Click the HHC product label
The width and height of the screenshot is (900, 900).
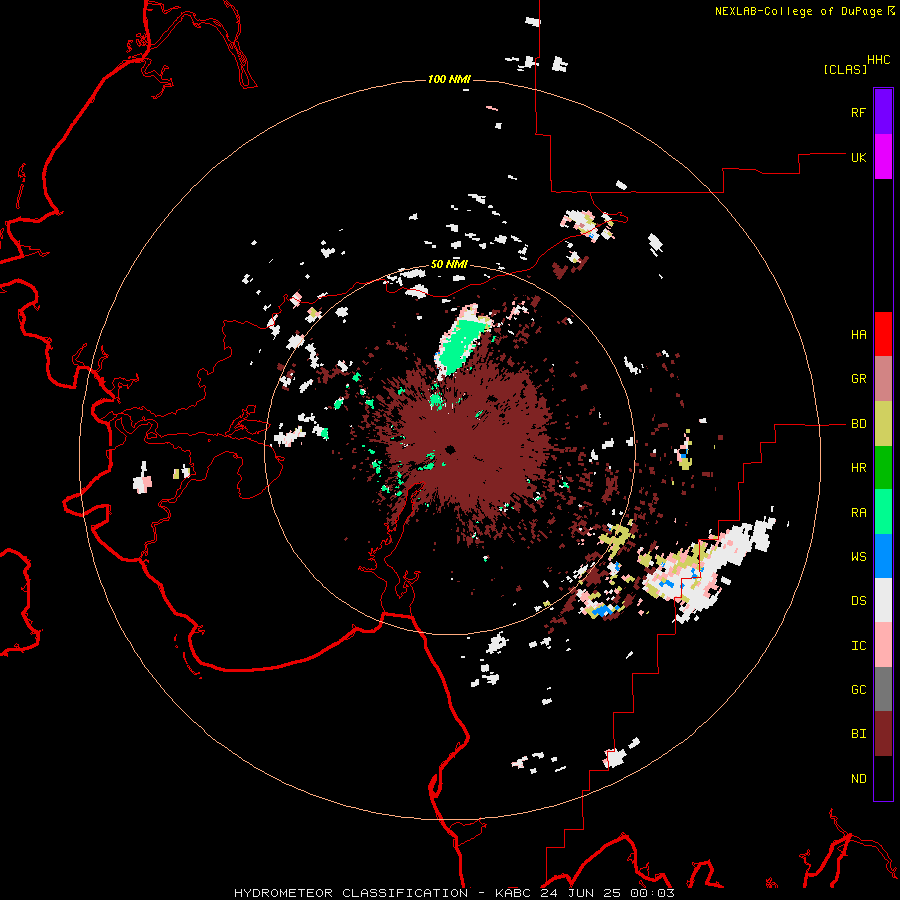[x=879, y=60]
